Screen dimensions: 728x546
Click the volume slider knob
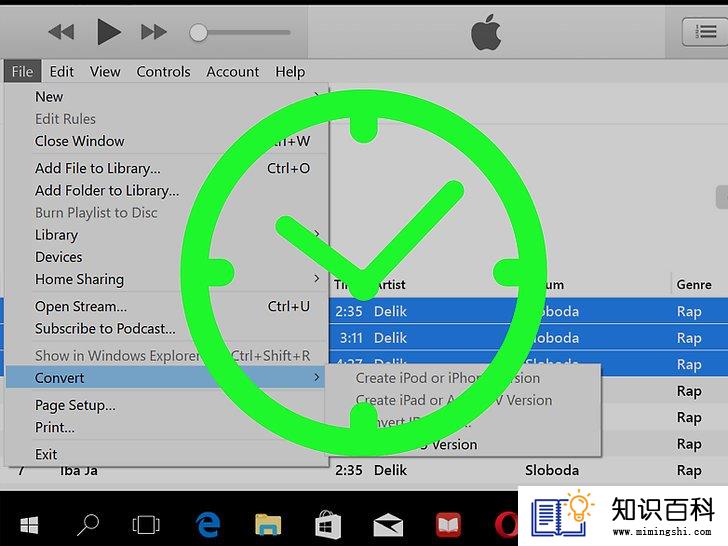198,32
